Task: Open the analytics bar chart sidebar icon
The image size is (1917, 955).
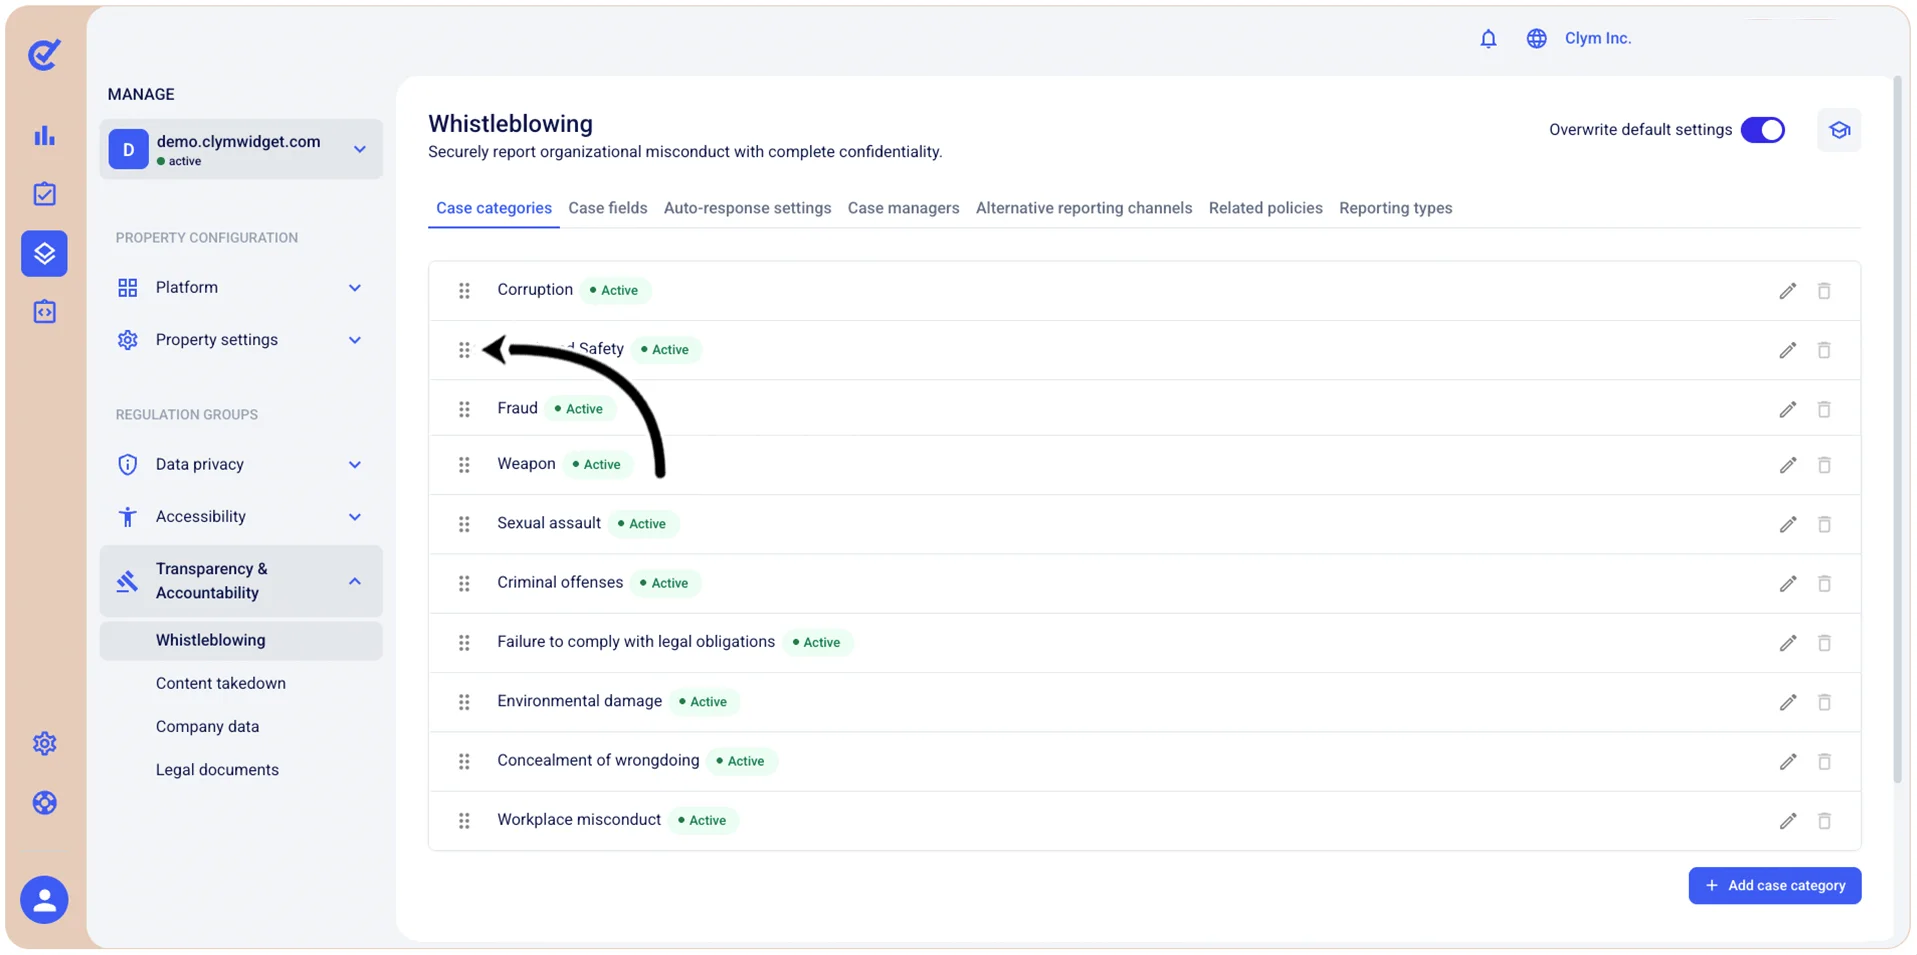Action: (44, 135)
